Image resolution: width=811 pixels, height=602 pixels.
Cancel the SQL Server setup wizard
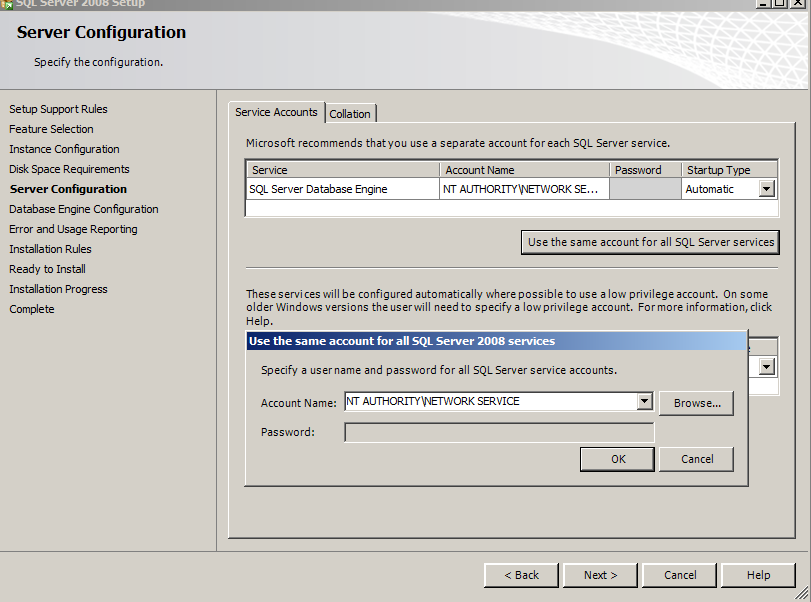680,575
